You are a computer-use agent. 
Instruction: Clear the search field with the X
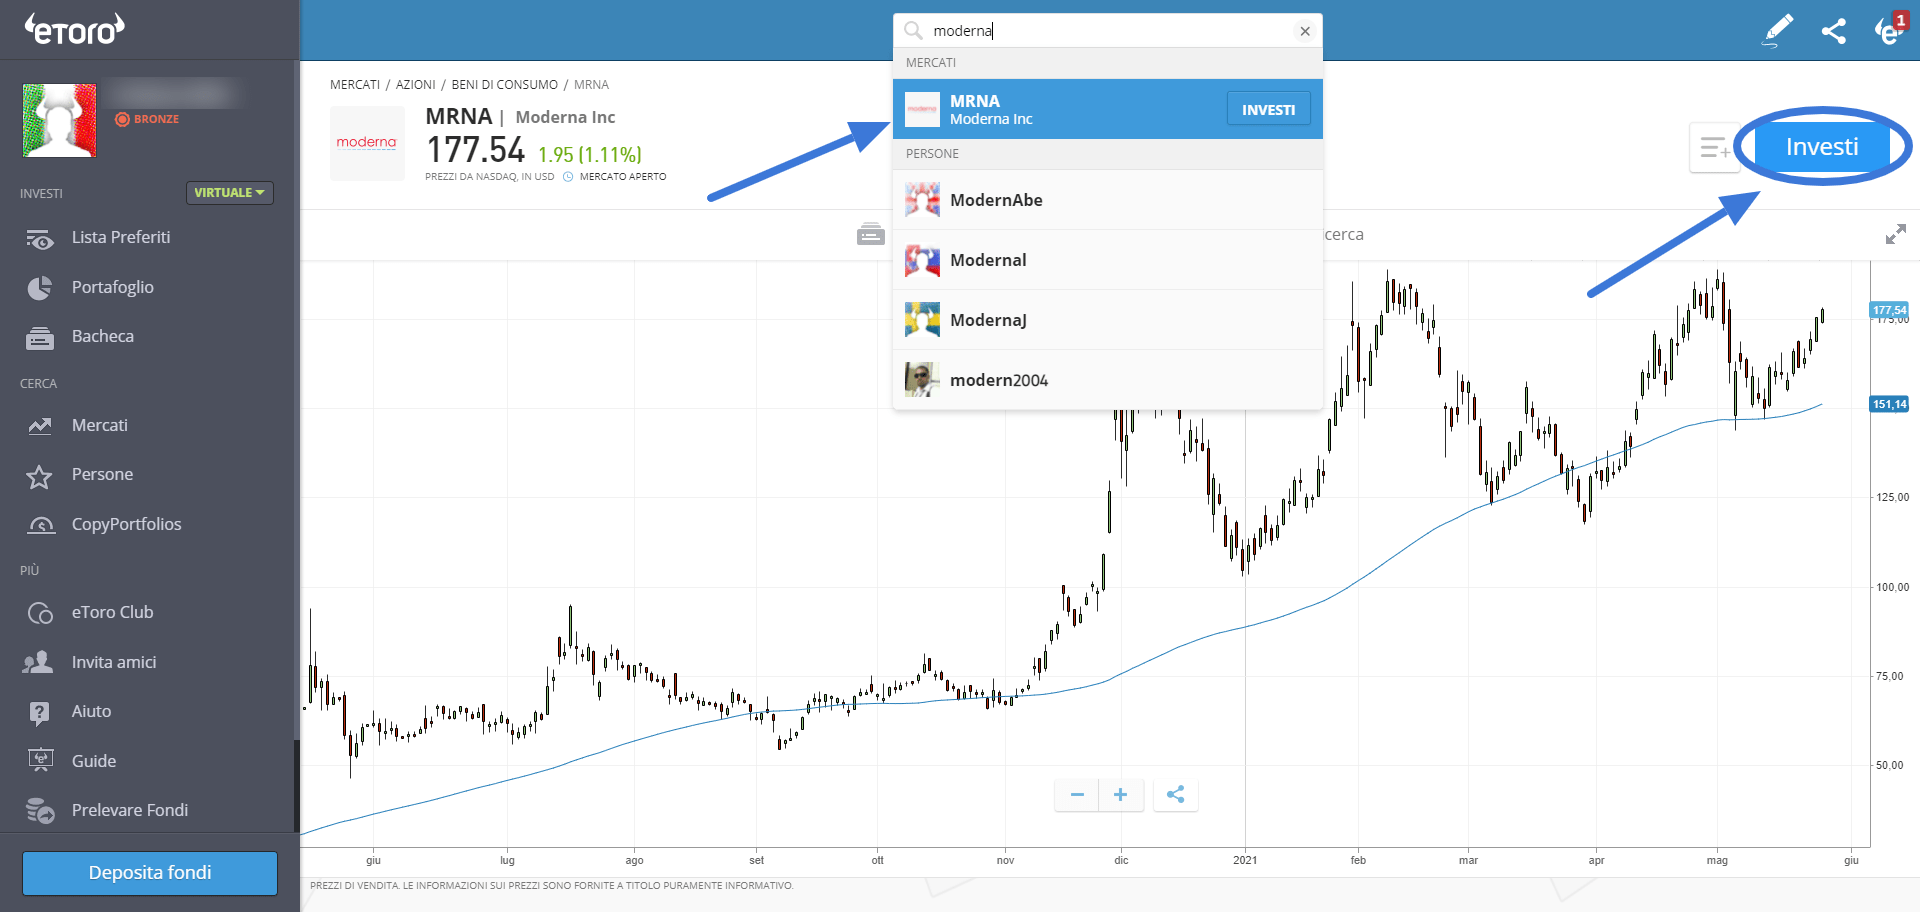1305,31
